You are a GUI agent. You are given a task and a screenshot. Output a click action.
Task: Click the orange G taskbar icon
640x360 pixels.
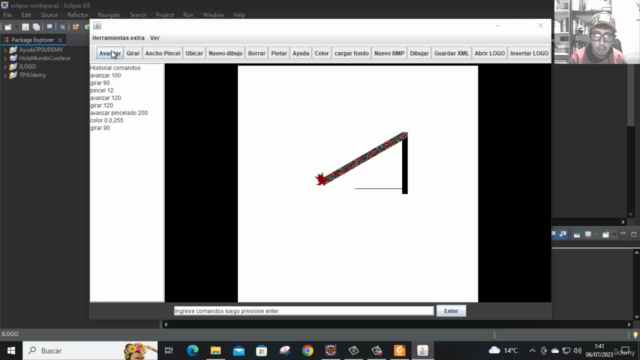(400, 351)
